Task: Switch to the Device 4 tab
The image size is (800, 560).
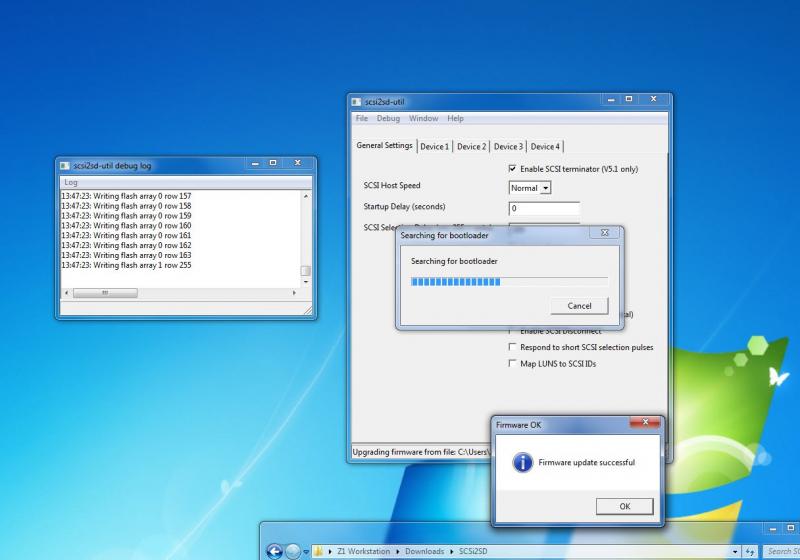Action: click(x=545, y=146)
